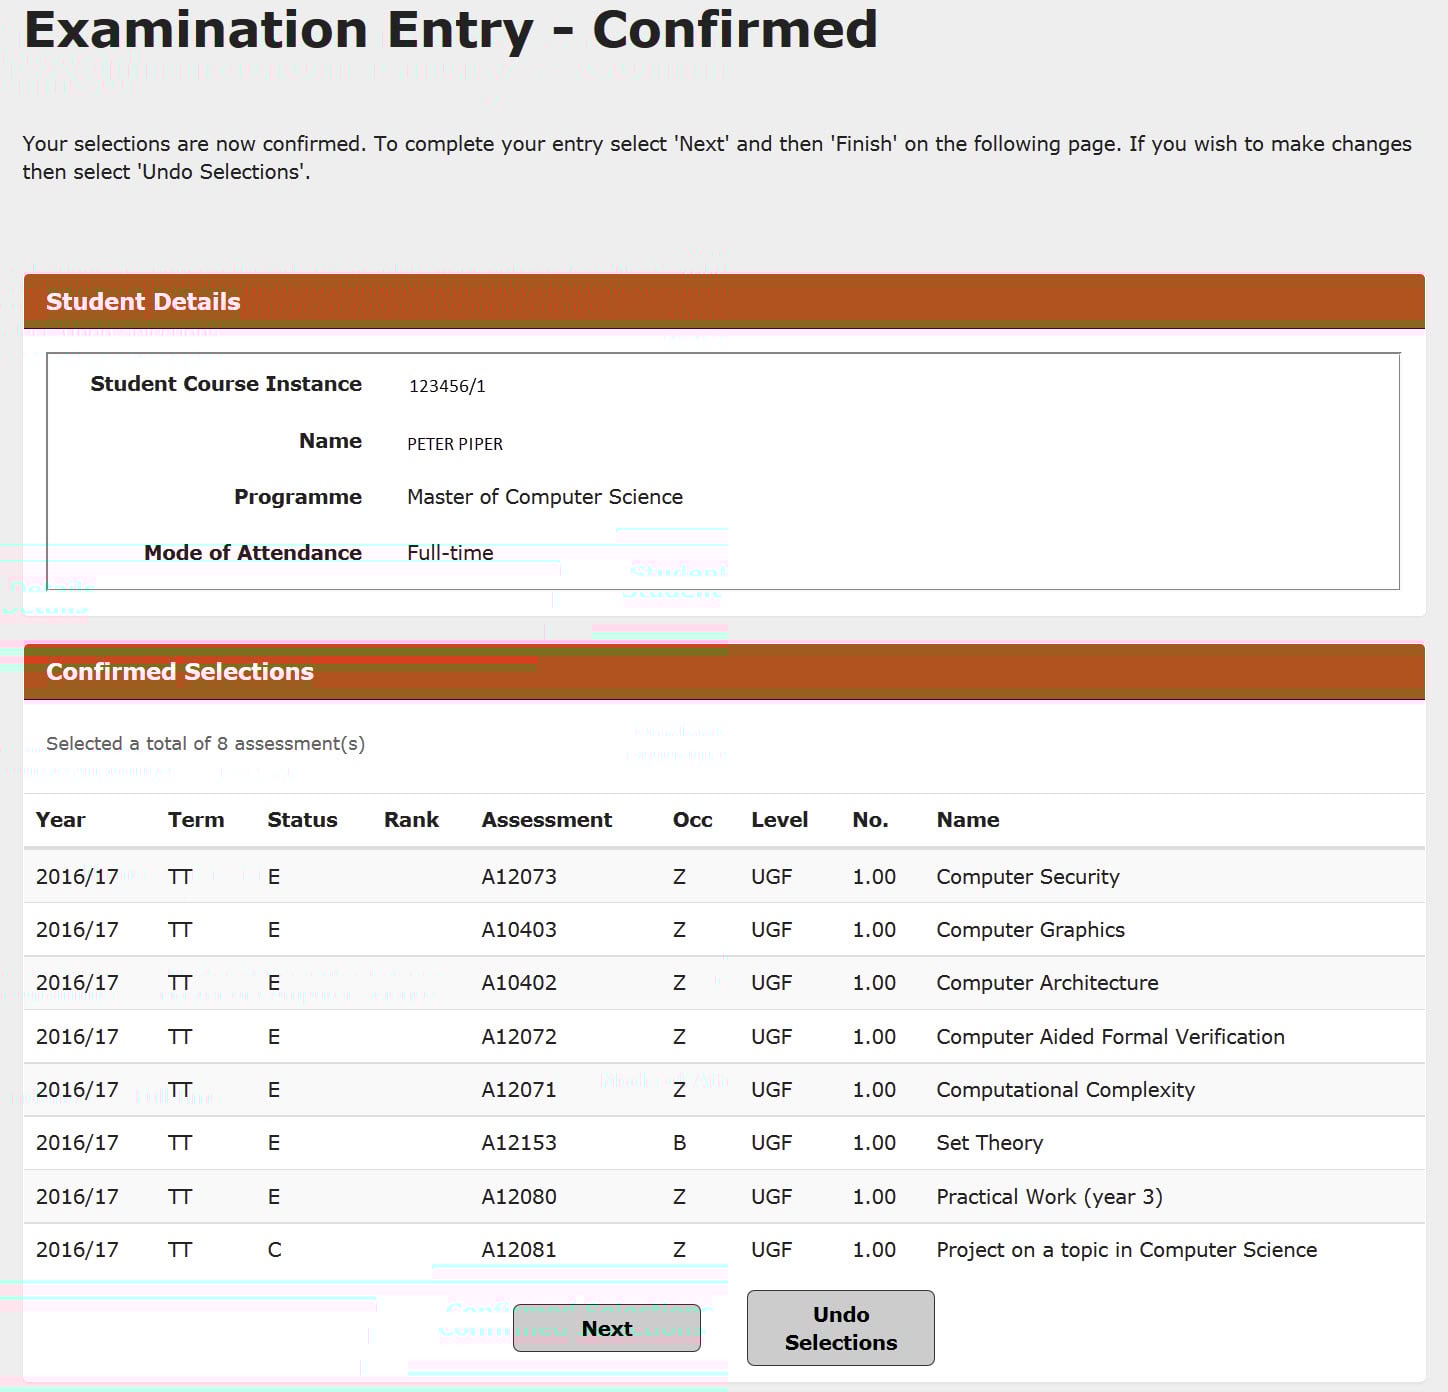Select the Master of Computer Science programme text
1448x1392 pixels.
[x=544, y=497]
